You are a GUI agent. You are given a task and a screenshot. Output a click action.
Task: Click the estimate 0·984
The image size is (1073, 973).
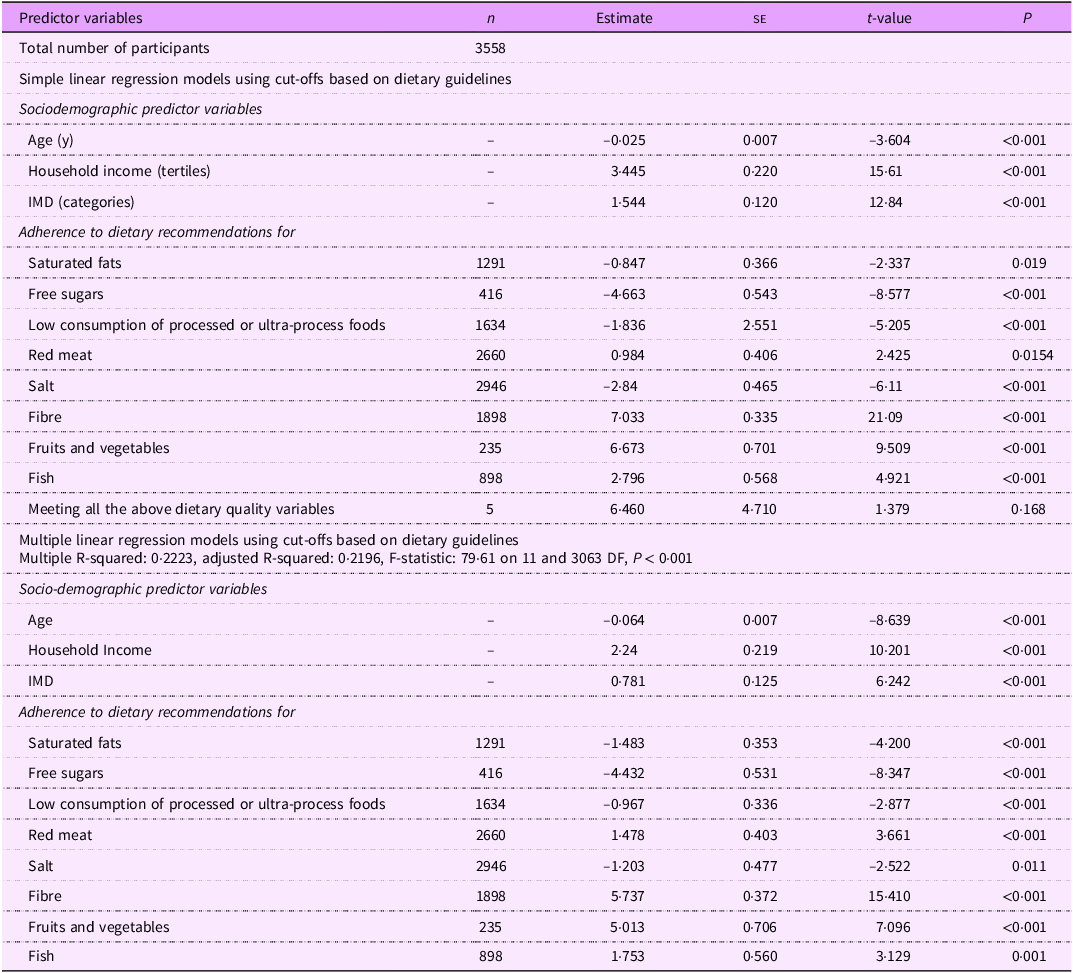click(x=628, y=355)
